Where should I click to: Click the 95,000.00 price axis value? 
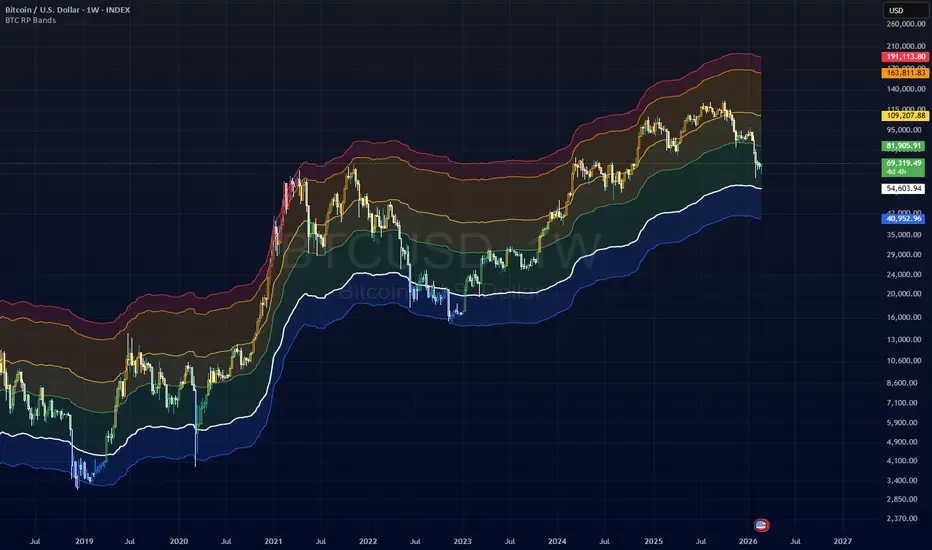tap(906, 130)
